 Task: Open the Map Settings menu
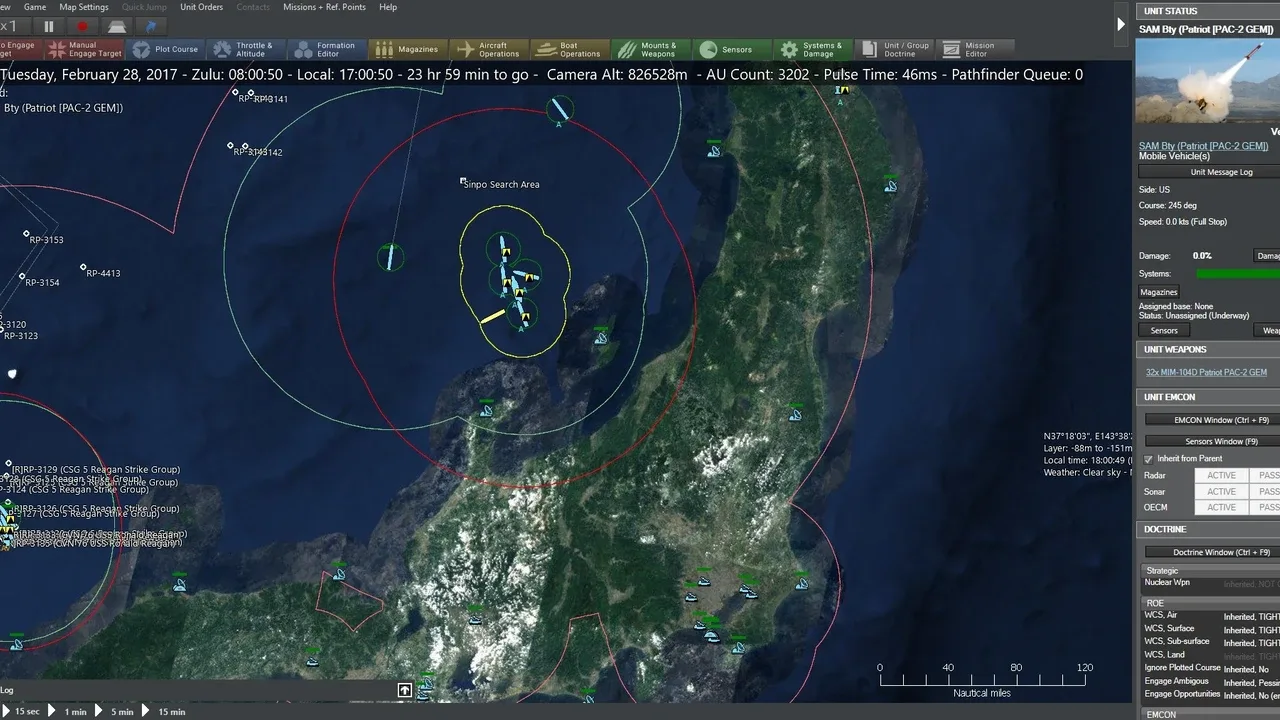pyautogui.click(x=84, y=7)
